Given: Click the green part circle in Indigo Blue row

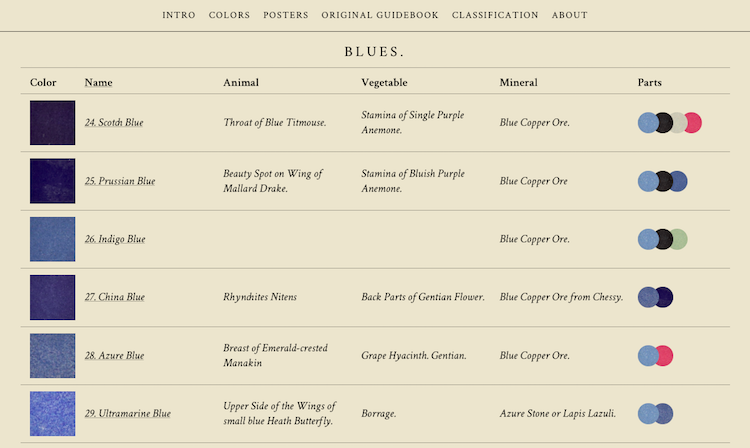Looking at the screenshot, I should [678, 239].
